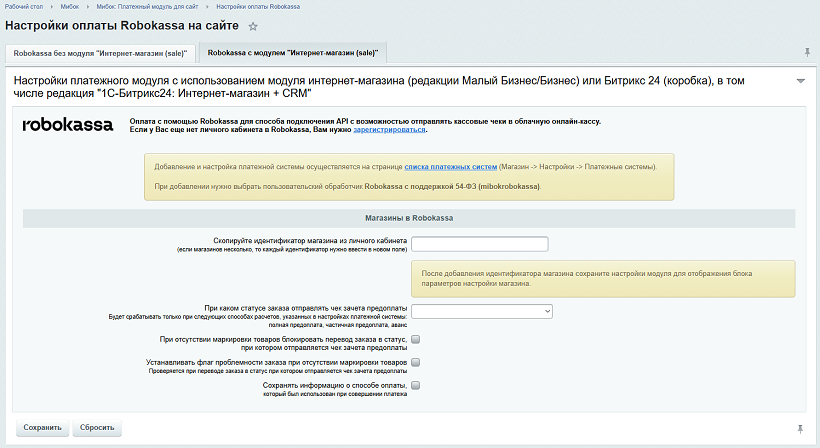
Task: Click note После добавления идентификатора магазина
Action: tap(603, 279)
